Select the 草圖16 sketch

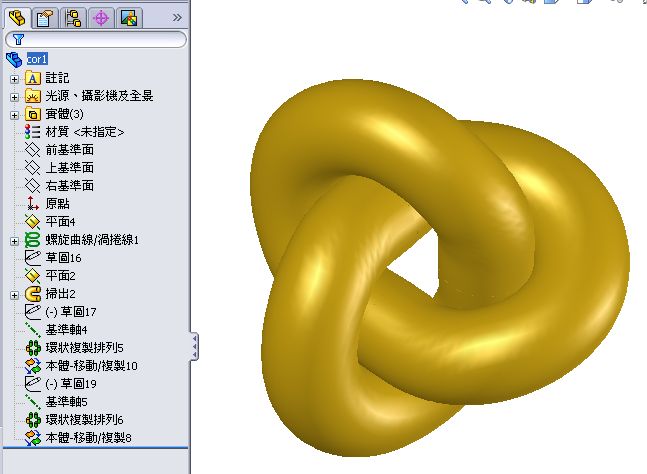pyautogui.click(x=64, y=258)
